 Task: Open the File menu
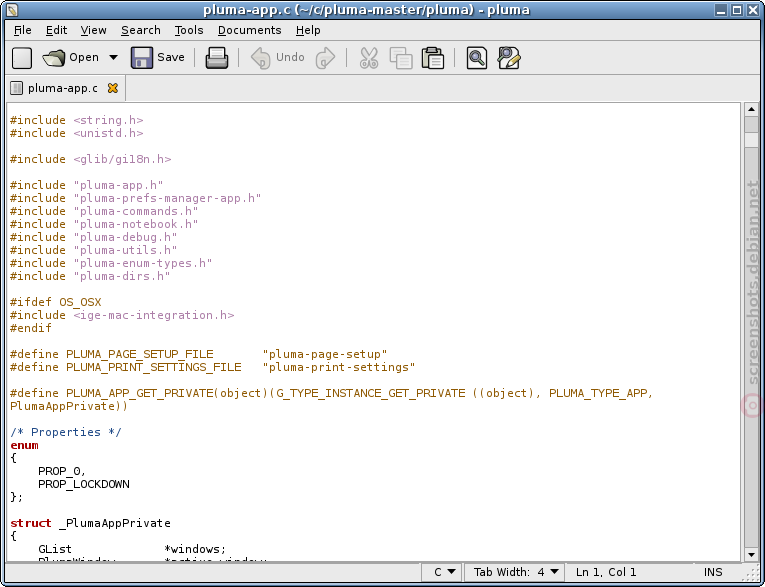click(22, 30)
